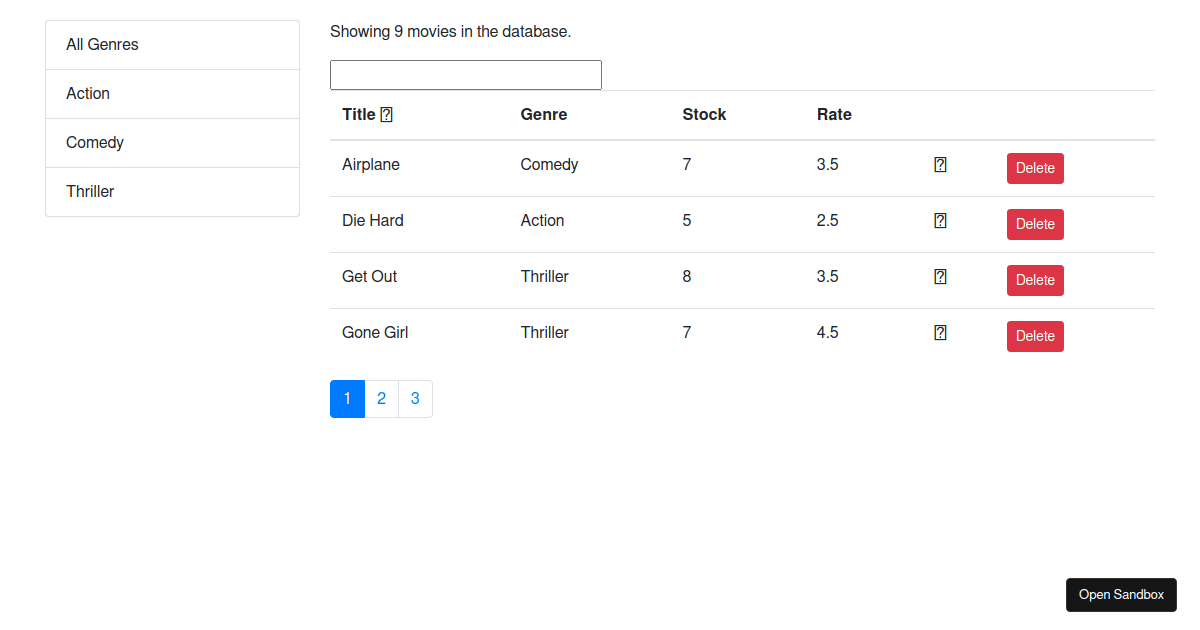Toggle the like icon in Die Hard row
The image size is (1200, 630).
(x=940, y=221)
